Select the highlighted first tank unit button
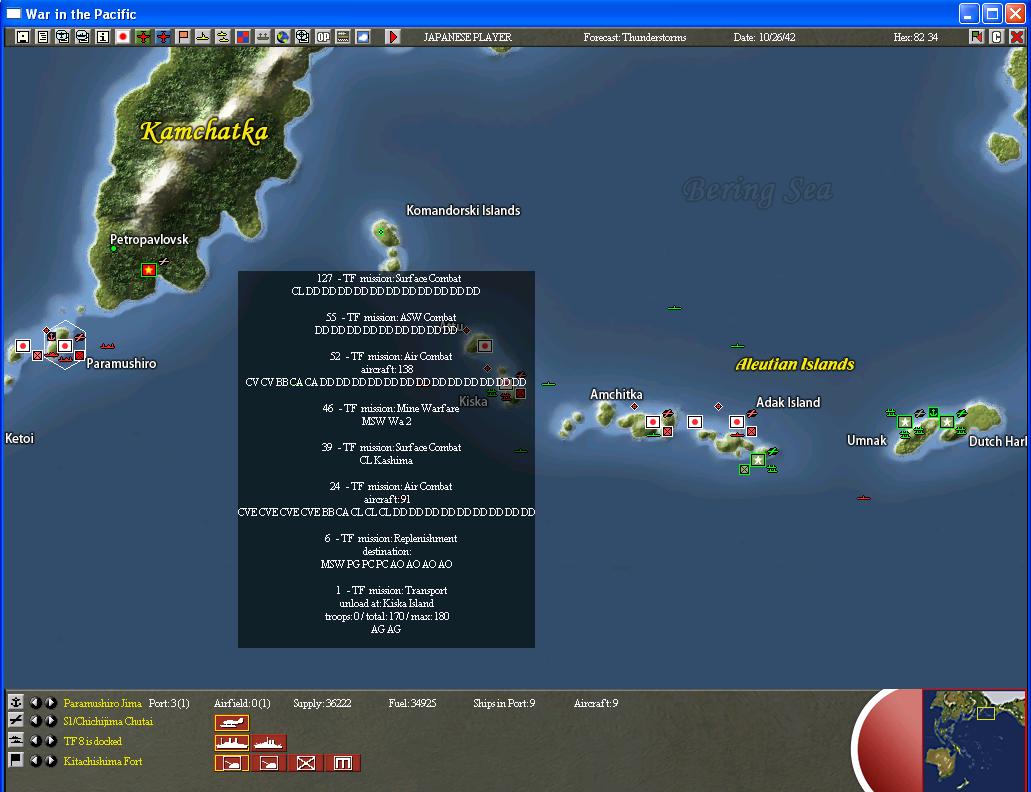 [x=231, y=762]
